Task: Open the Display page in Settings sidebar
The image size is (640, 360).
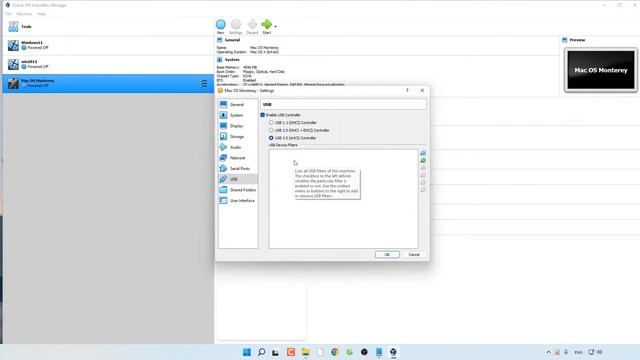Action: (x=237, y=126)
